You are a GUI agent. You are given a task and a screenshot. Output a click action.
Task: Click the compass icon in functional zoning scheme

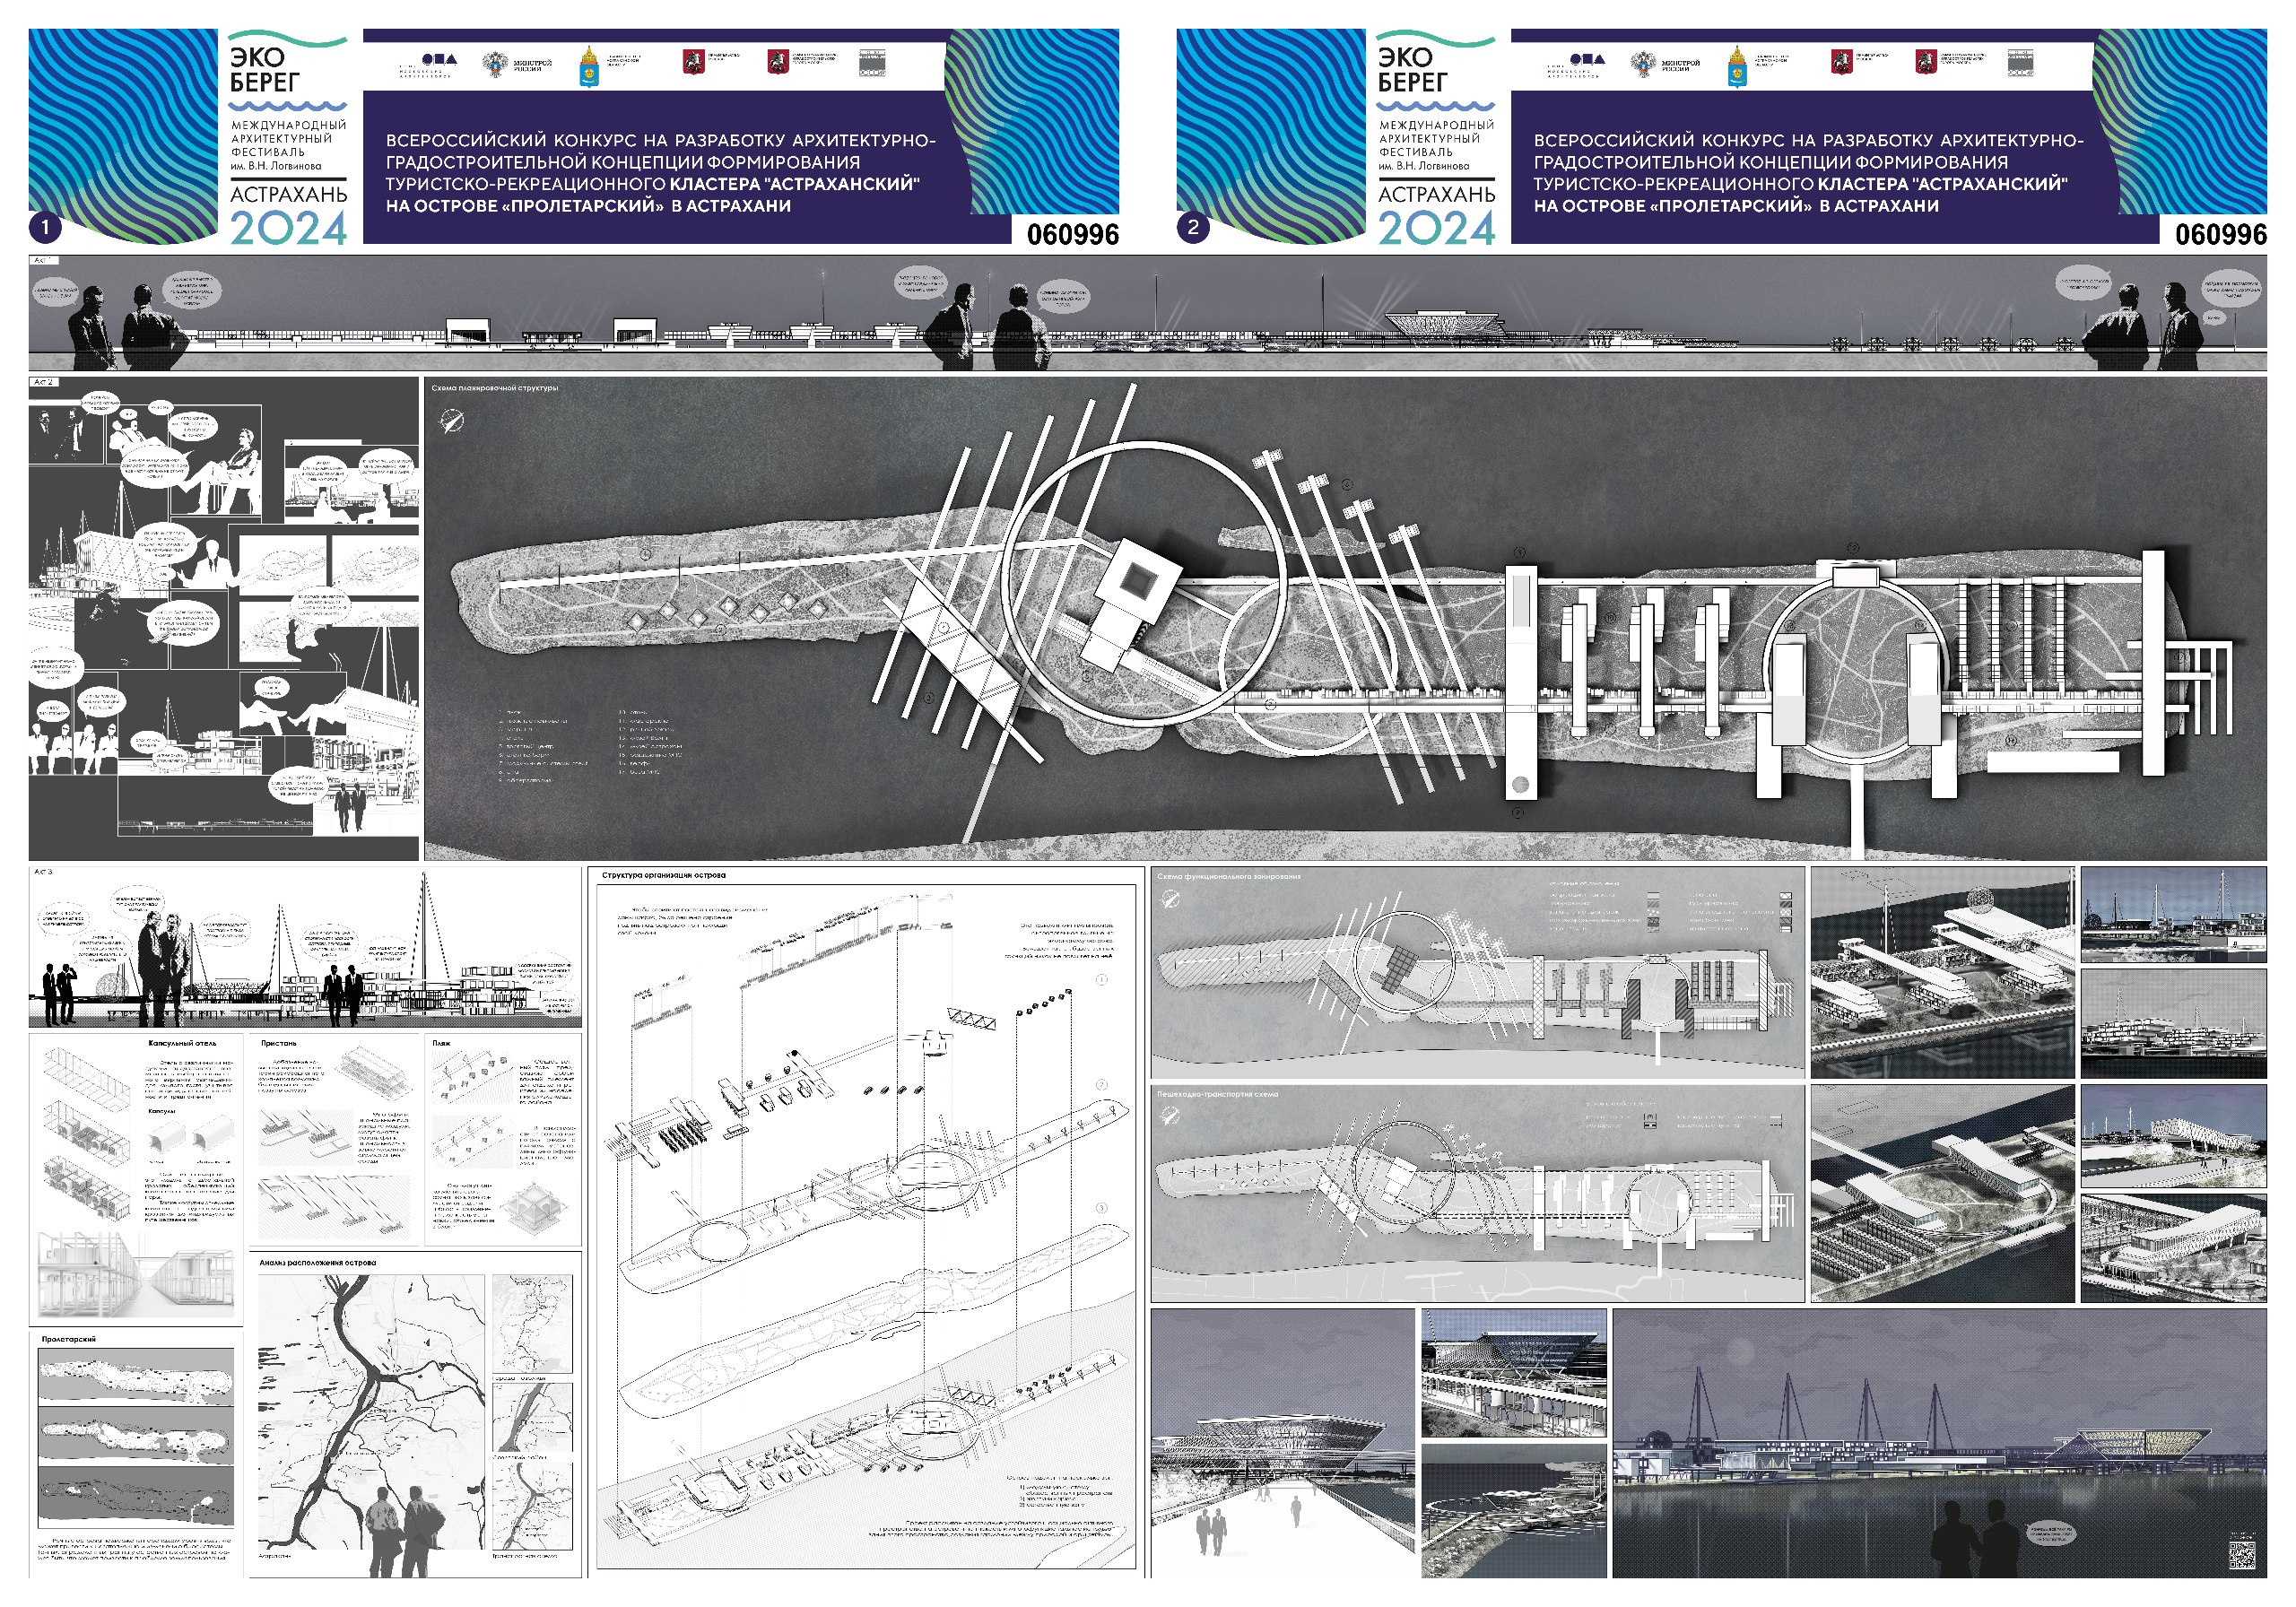pos(1171,899)
